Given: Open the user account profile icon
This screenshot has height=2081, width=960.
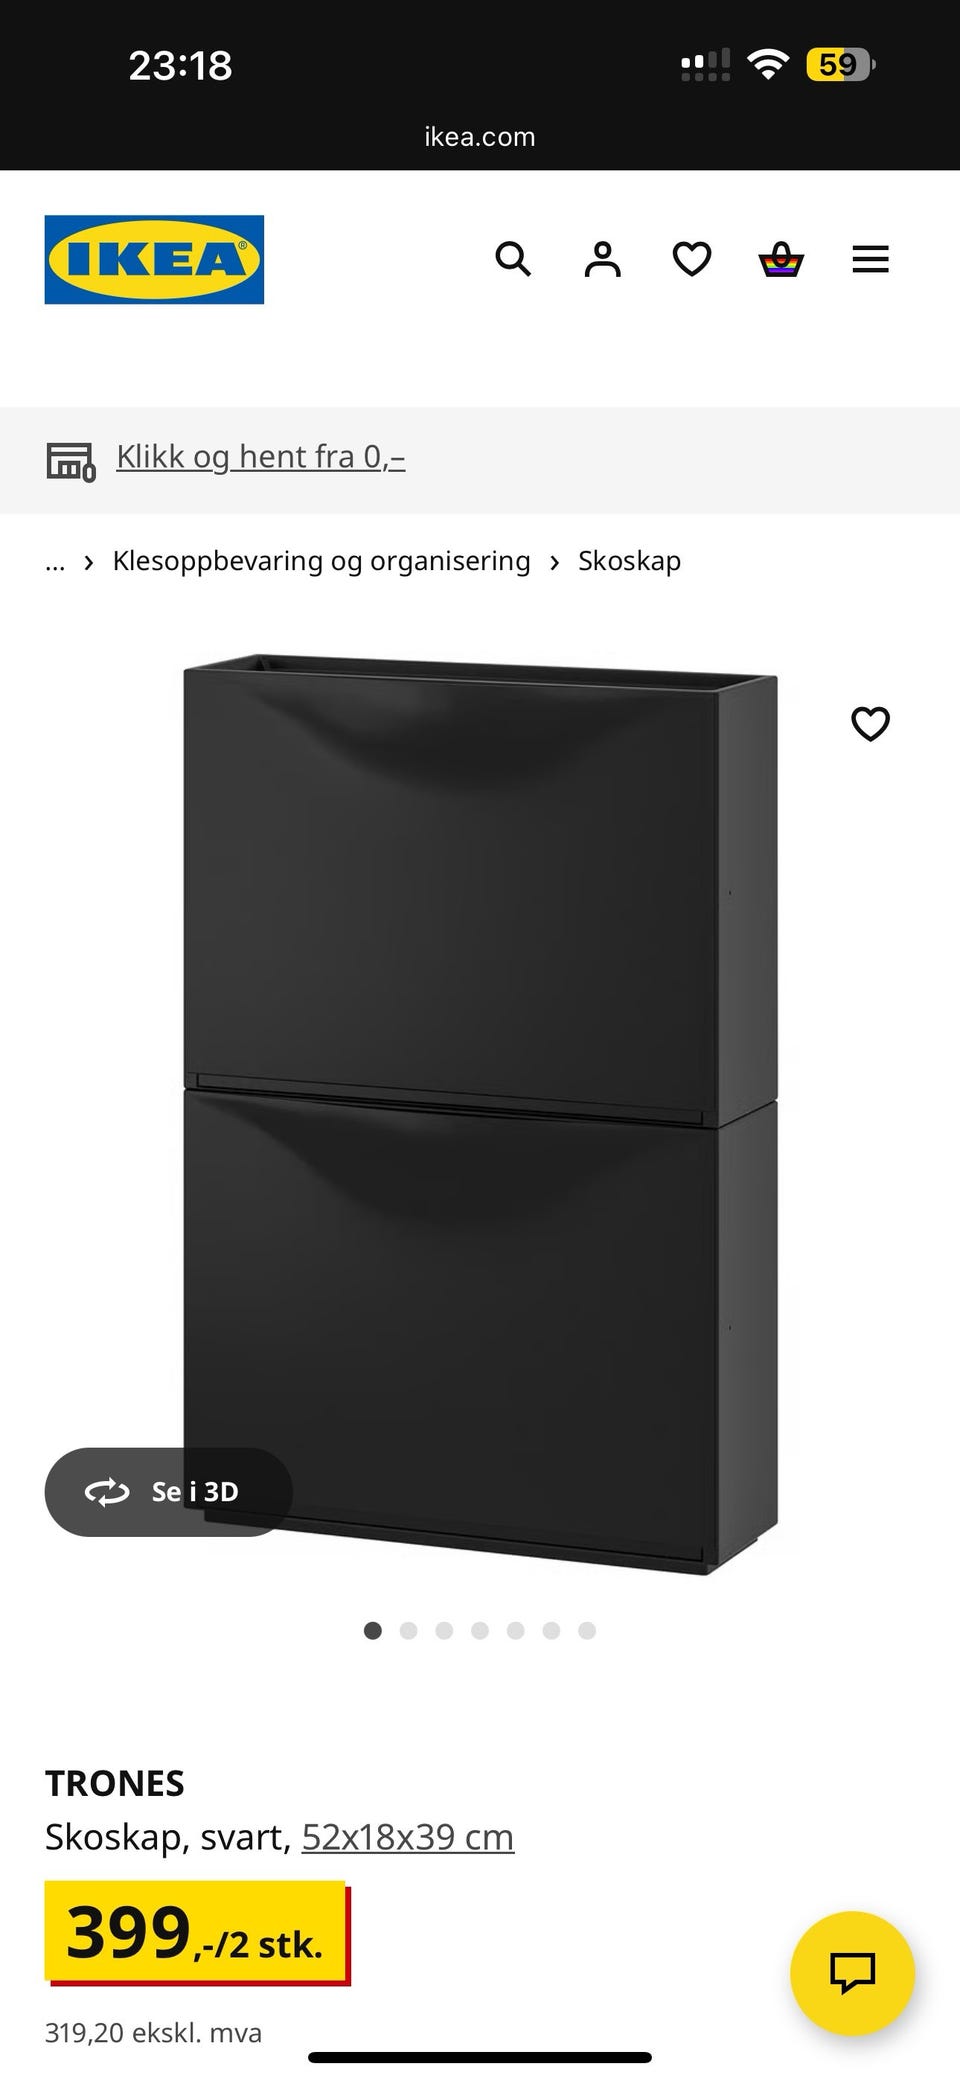Looking at the screenshot, I should tap(602, 259).
